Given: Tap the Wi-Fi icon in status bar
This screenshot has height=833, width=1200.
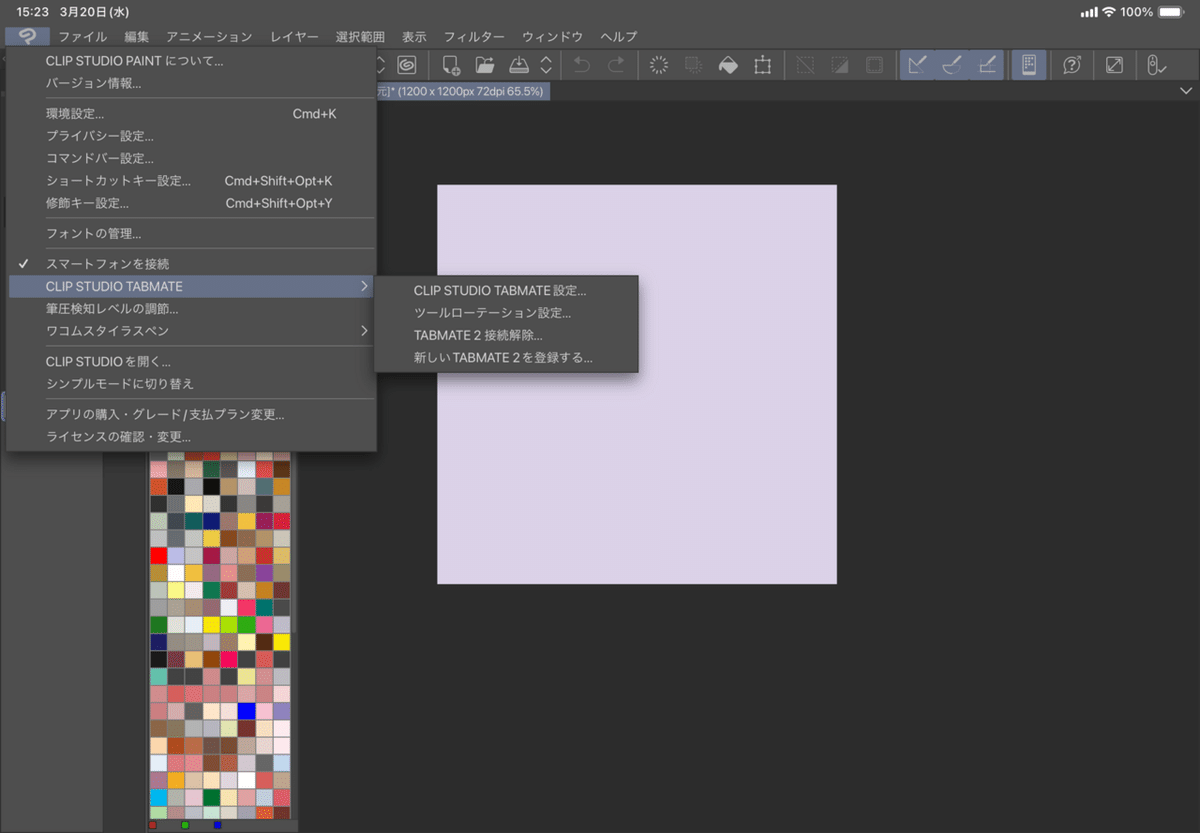Looking at the screenshot, I should point(1108,12).
